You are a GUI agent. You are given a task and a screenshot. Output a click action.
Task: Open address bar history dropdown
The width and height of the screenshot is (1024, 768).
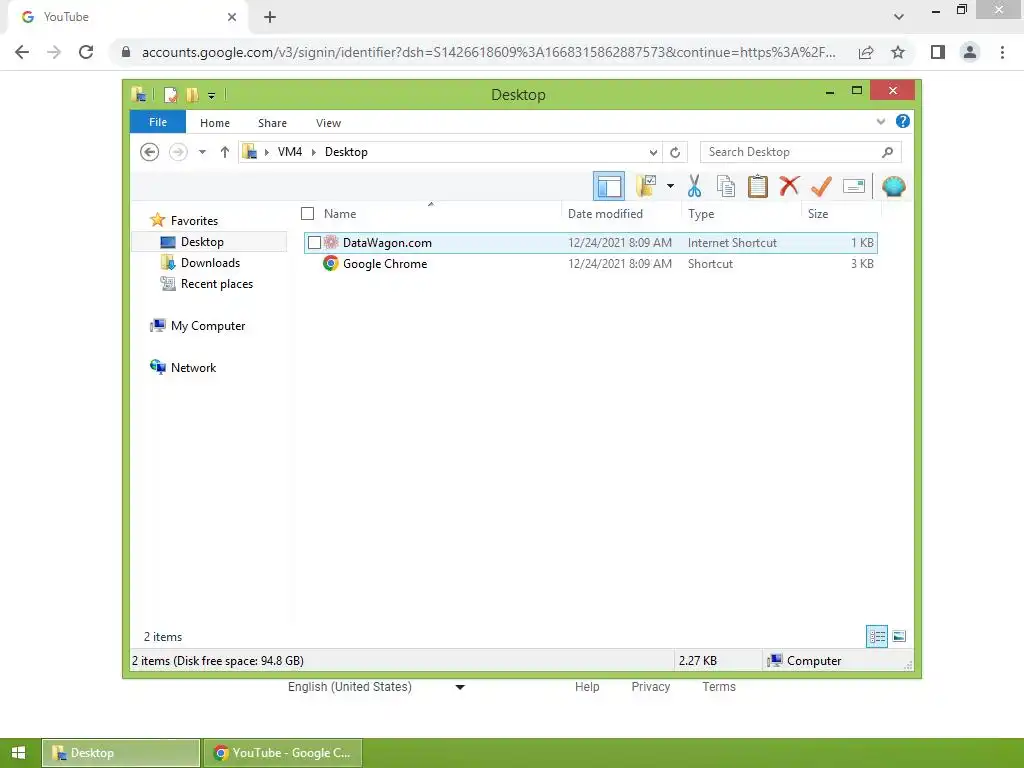[x=653, y=153]
